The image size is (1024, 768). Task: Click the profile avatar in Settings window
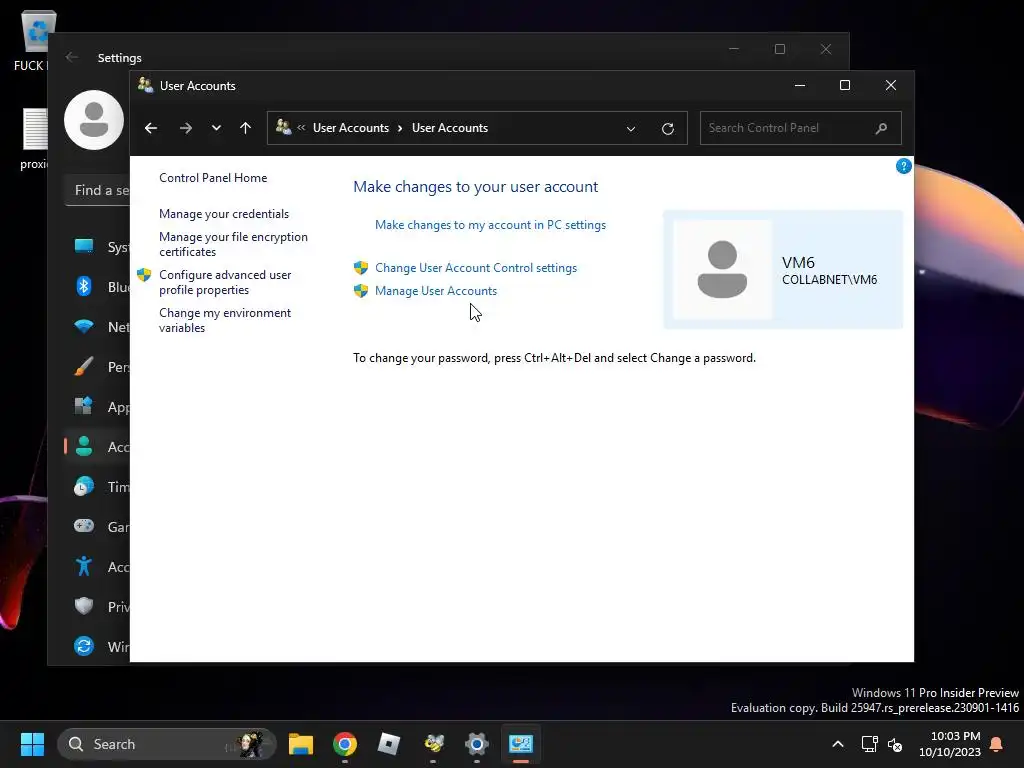[94, 120]
